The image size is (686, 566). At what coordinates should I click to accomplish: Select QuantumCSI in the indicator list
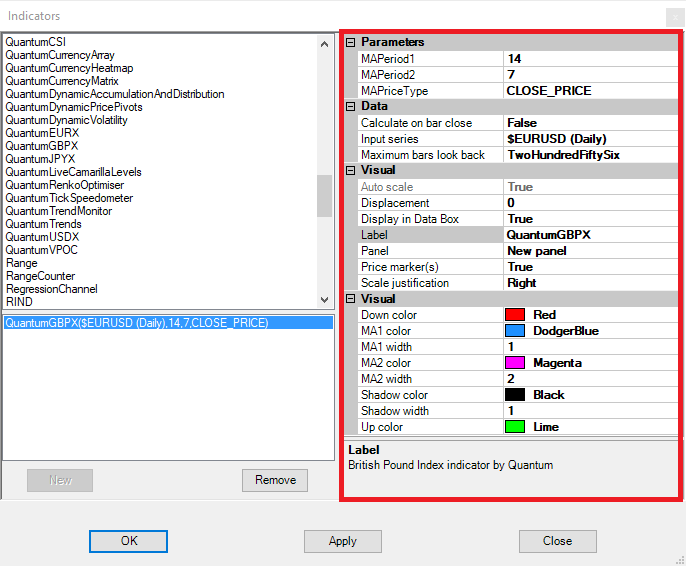35,42
